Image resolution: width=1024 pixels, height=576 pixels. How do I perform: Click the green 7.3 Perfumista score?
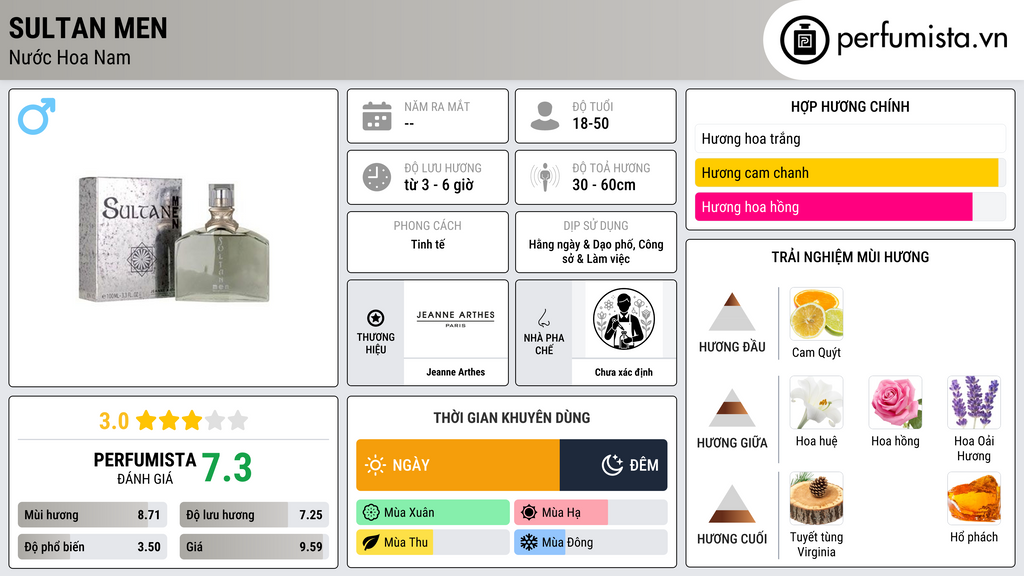click(x=227, y=468)
